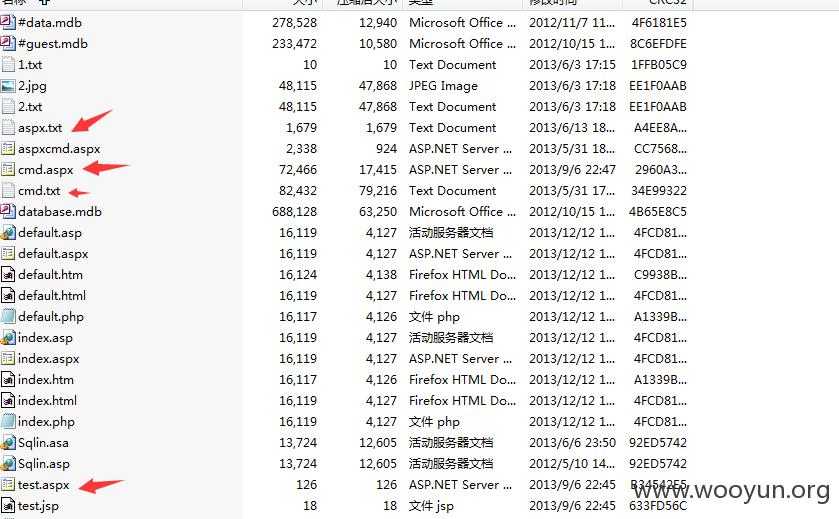Select the file name database.mdb
The image size is (839, 519).
pyautogui.click(x=60, y=211)
